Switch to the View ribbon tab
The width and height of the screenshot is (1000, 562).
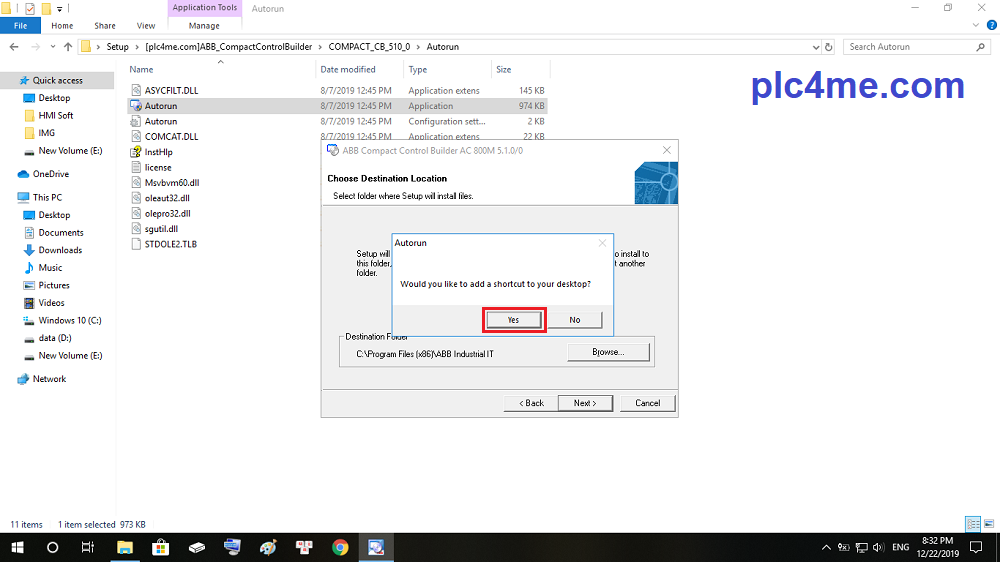tap(145, 26)
